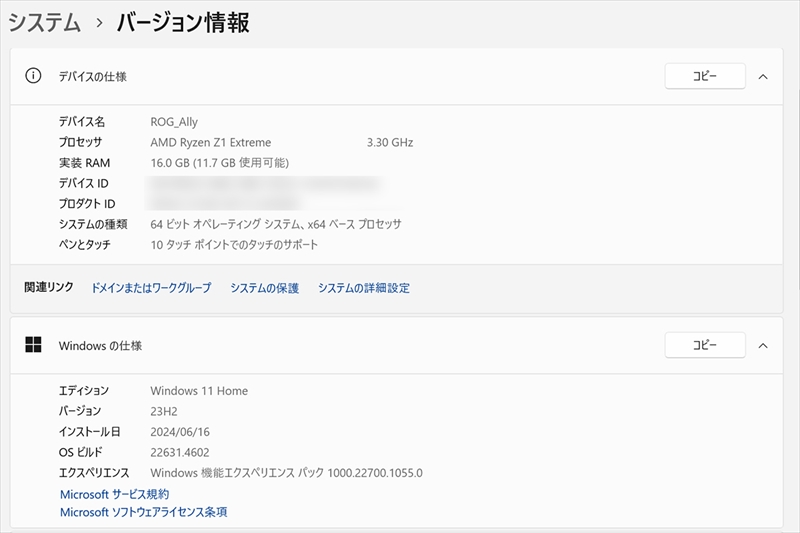Click the 関連リンク label

point(49,287)
